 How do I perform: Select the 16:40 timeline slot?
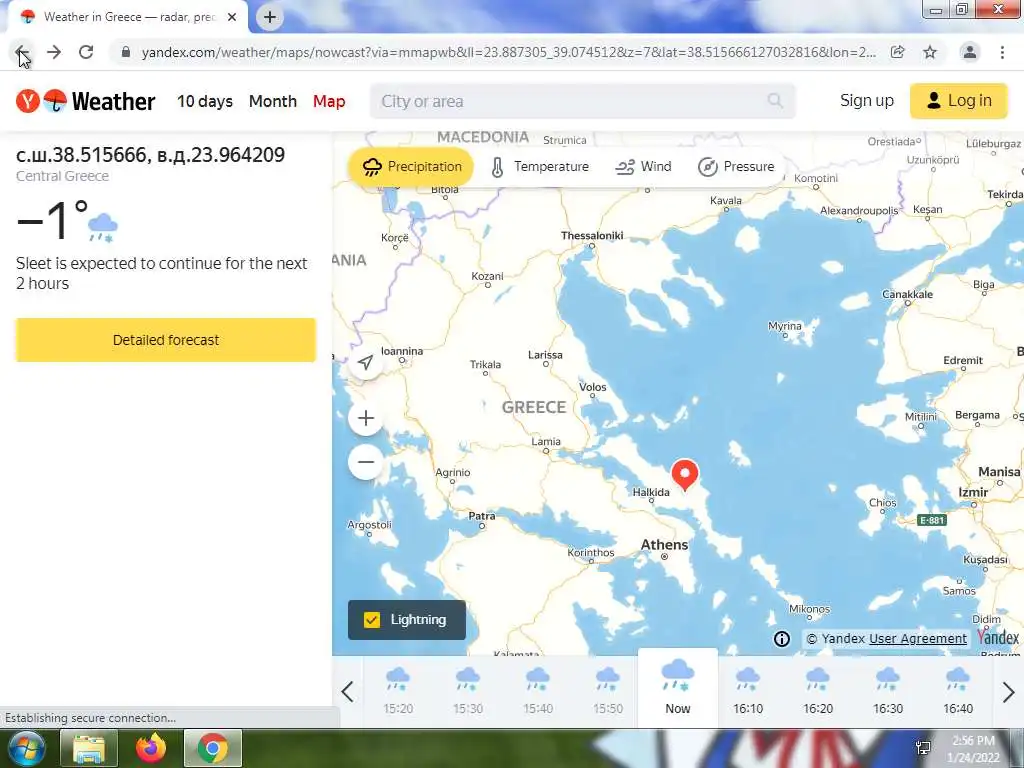[957, 691]
